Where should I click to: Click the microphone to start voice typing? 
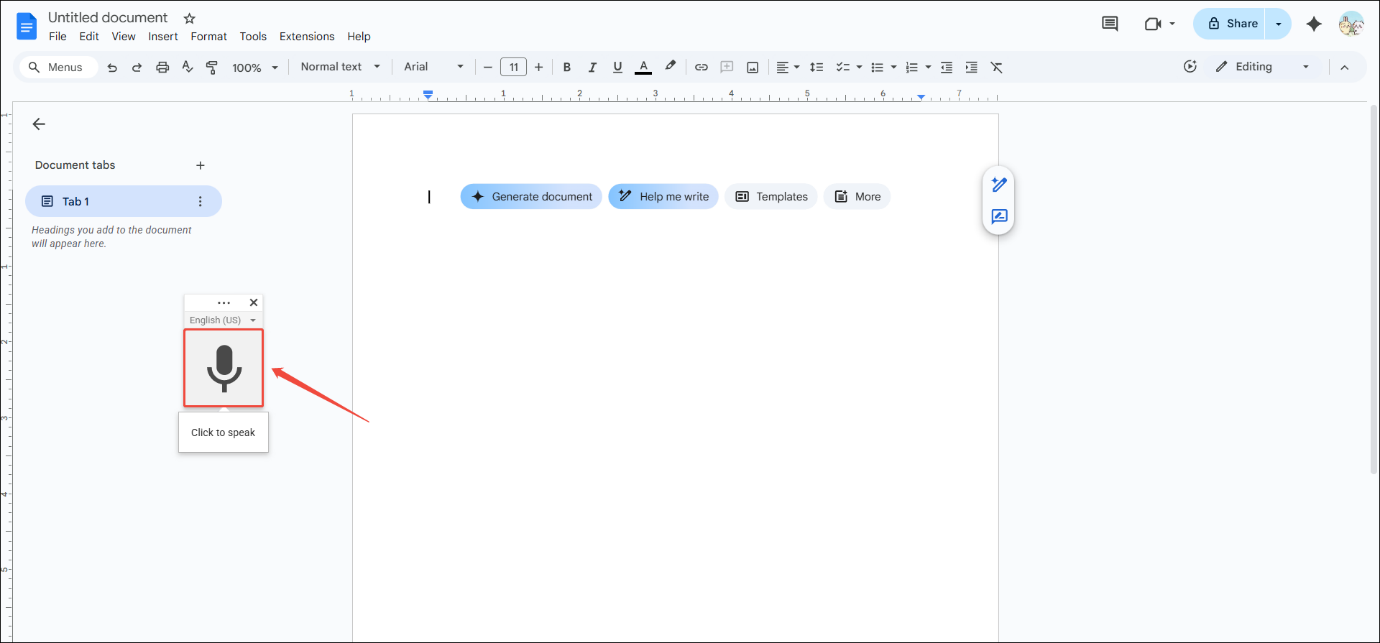click(x=223, y=368)
